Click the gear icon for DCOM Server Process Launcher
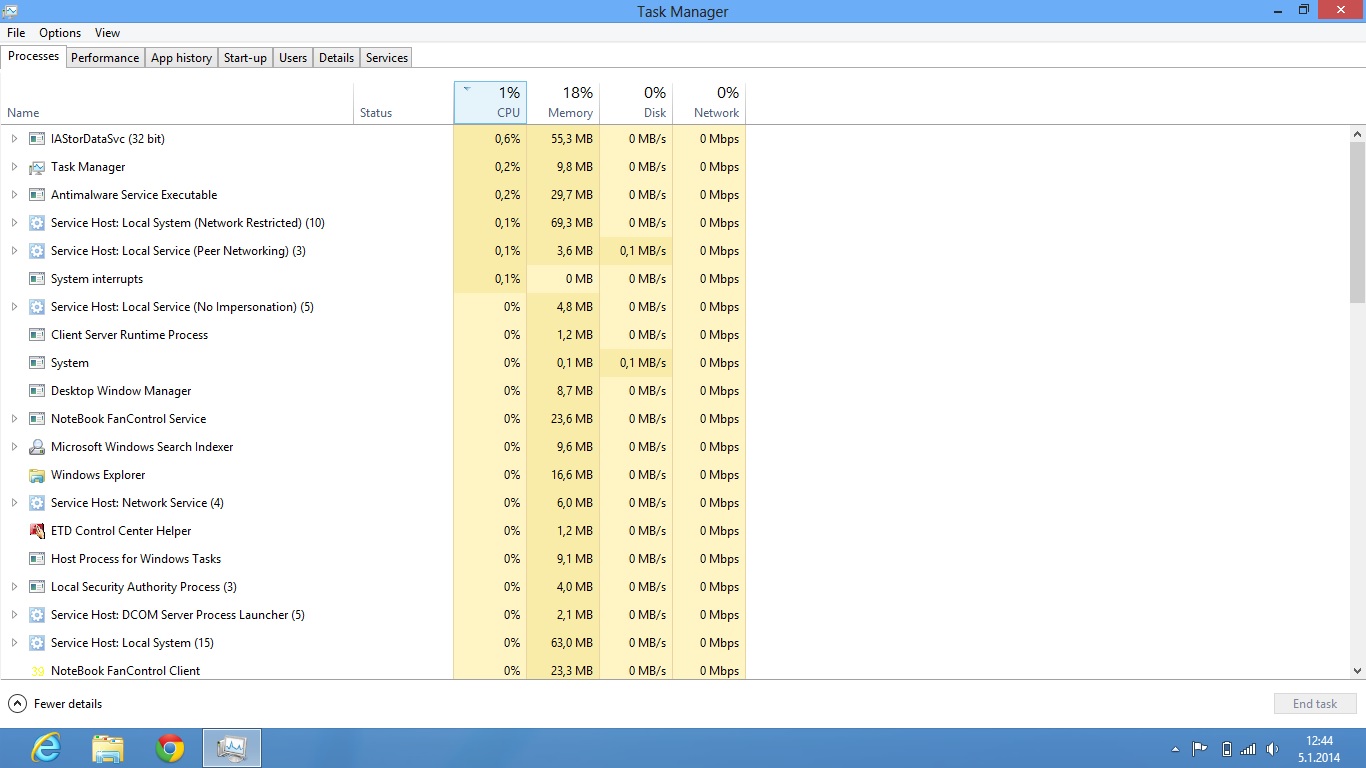This screenshot has width=1366, height=768. 37,615
